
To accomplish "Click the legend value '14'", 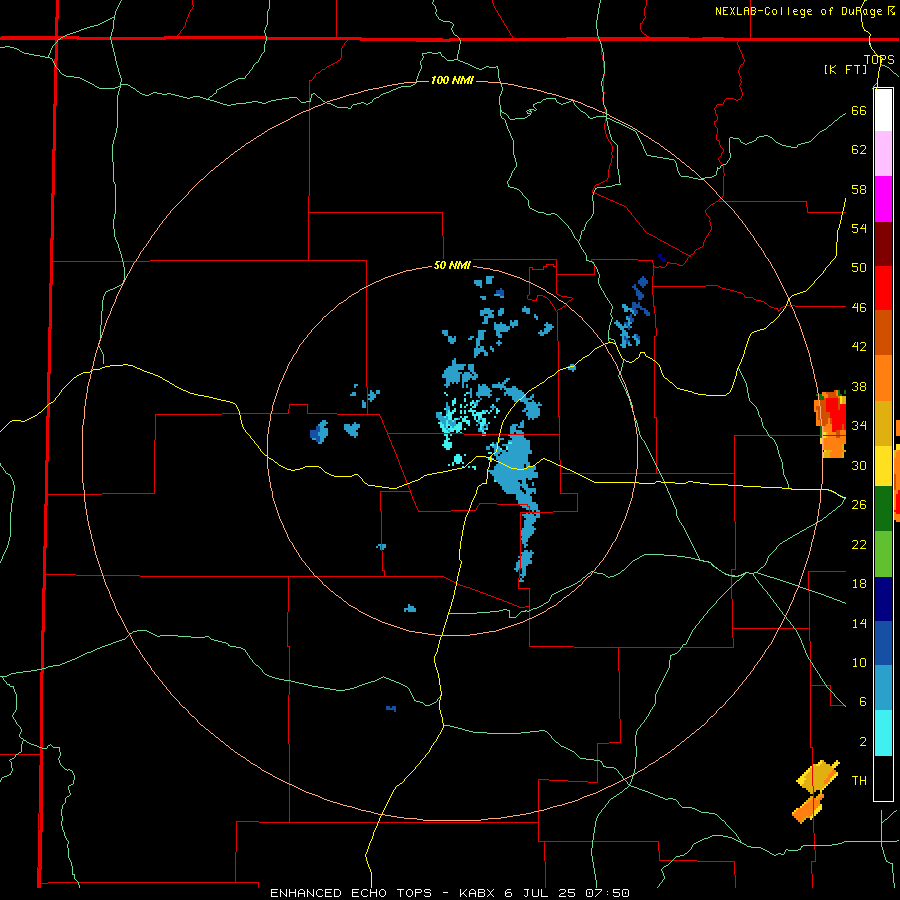I will [859, 623].
